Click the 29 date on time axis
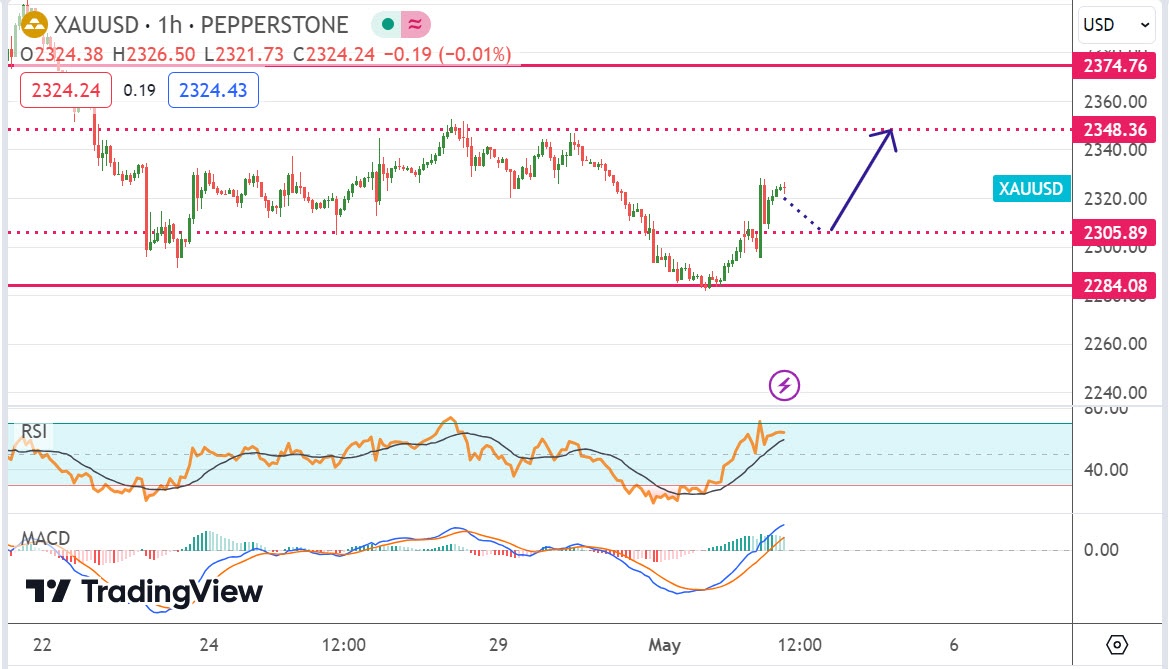 coord(500,644)
